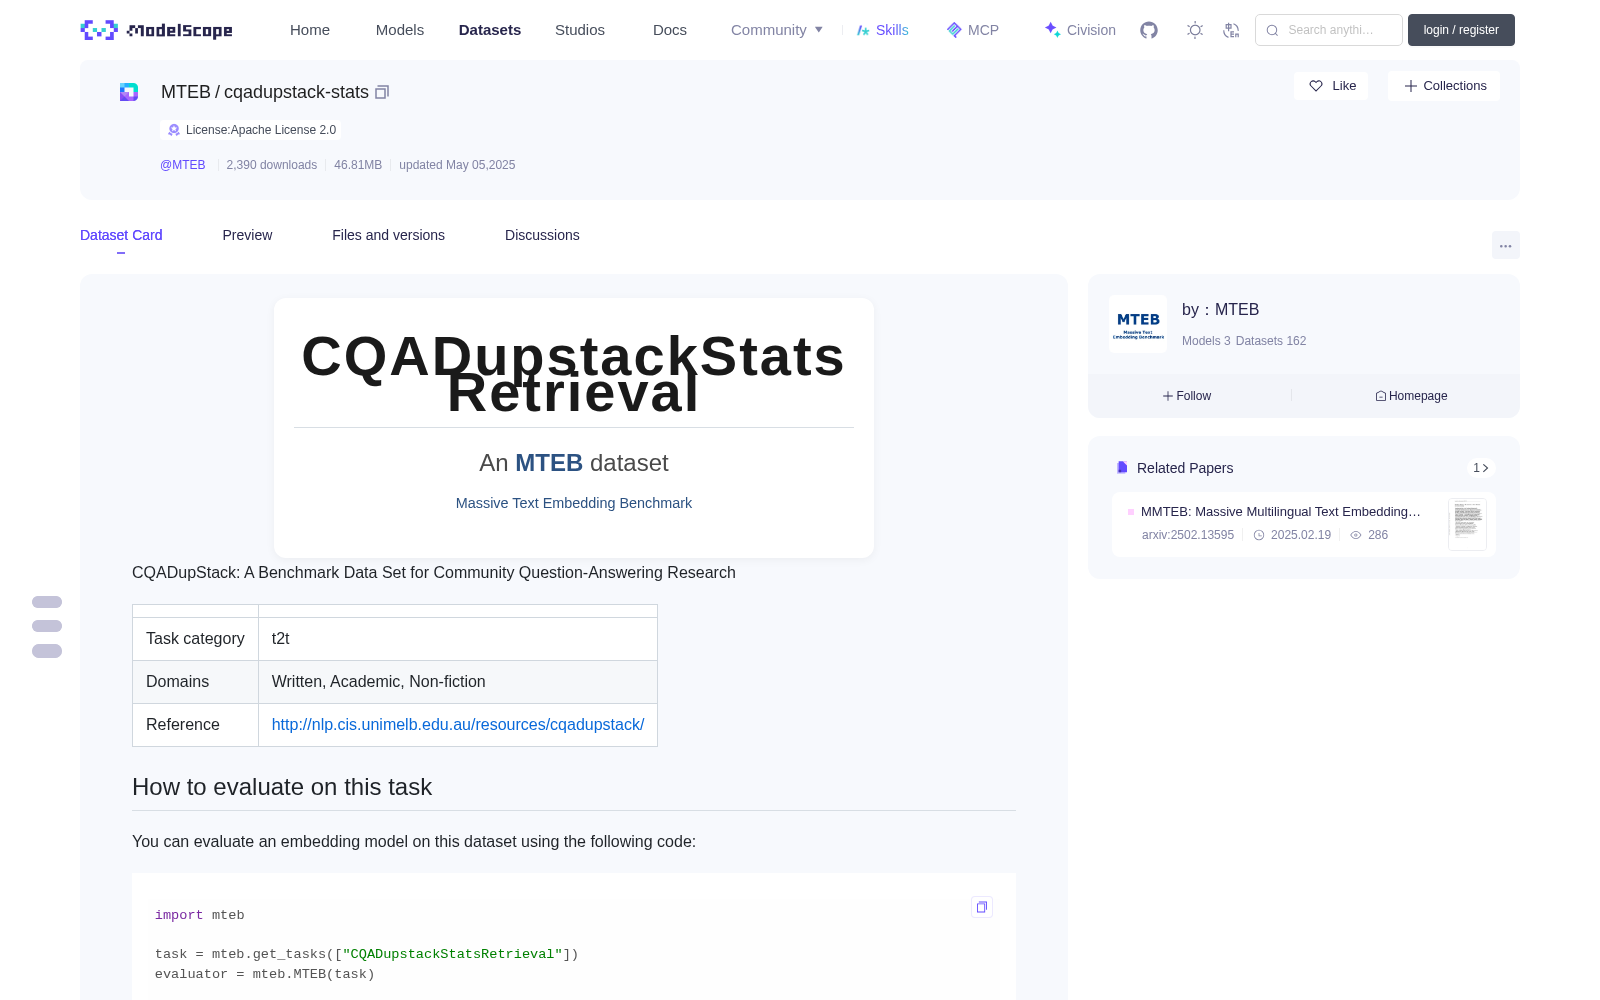The width and height of the screenshot is (1600, 1000).
Task: Click the bottom floating sidebar pill
Action: pos(47,651)
